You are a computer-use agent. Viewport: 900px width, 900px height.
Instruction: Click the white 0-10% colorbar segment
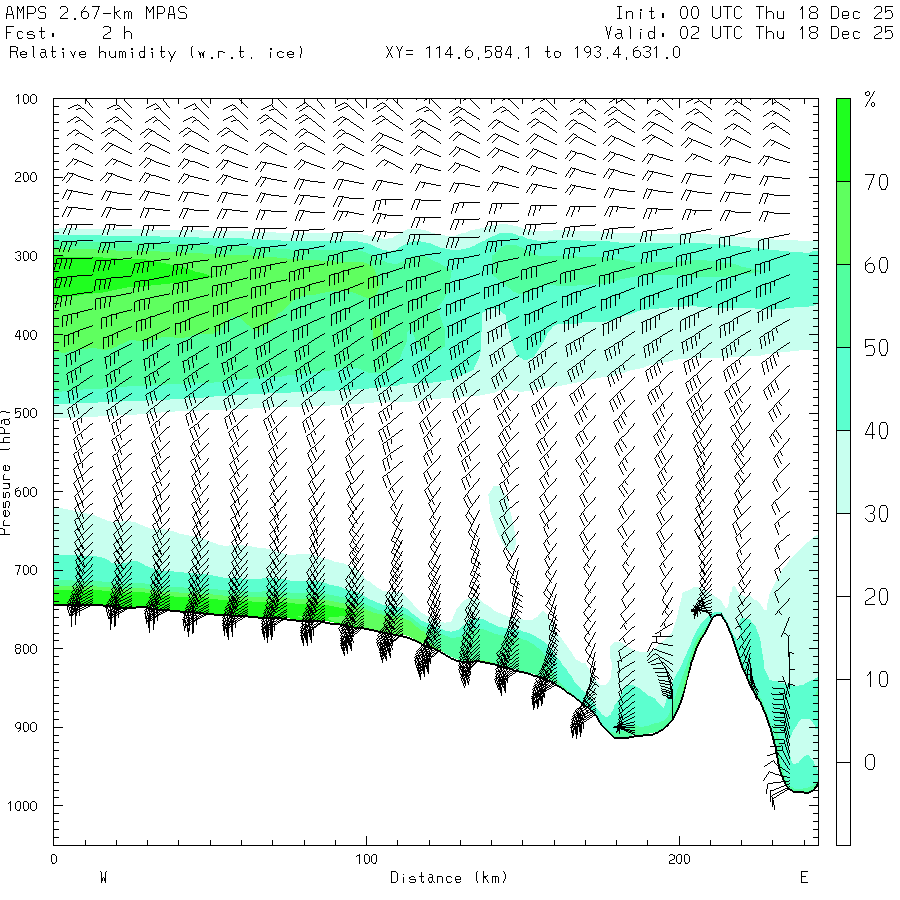pos(843,721)
